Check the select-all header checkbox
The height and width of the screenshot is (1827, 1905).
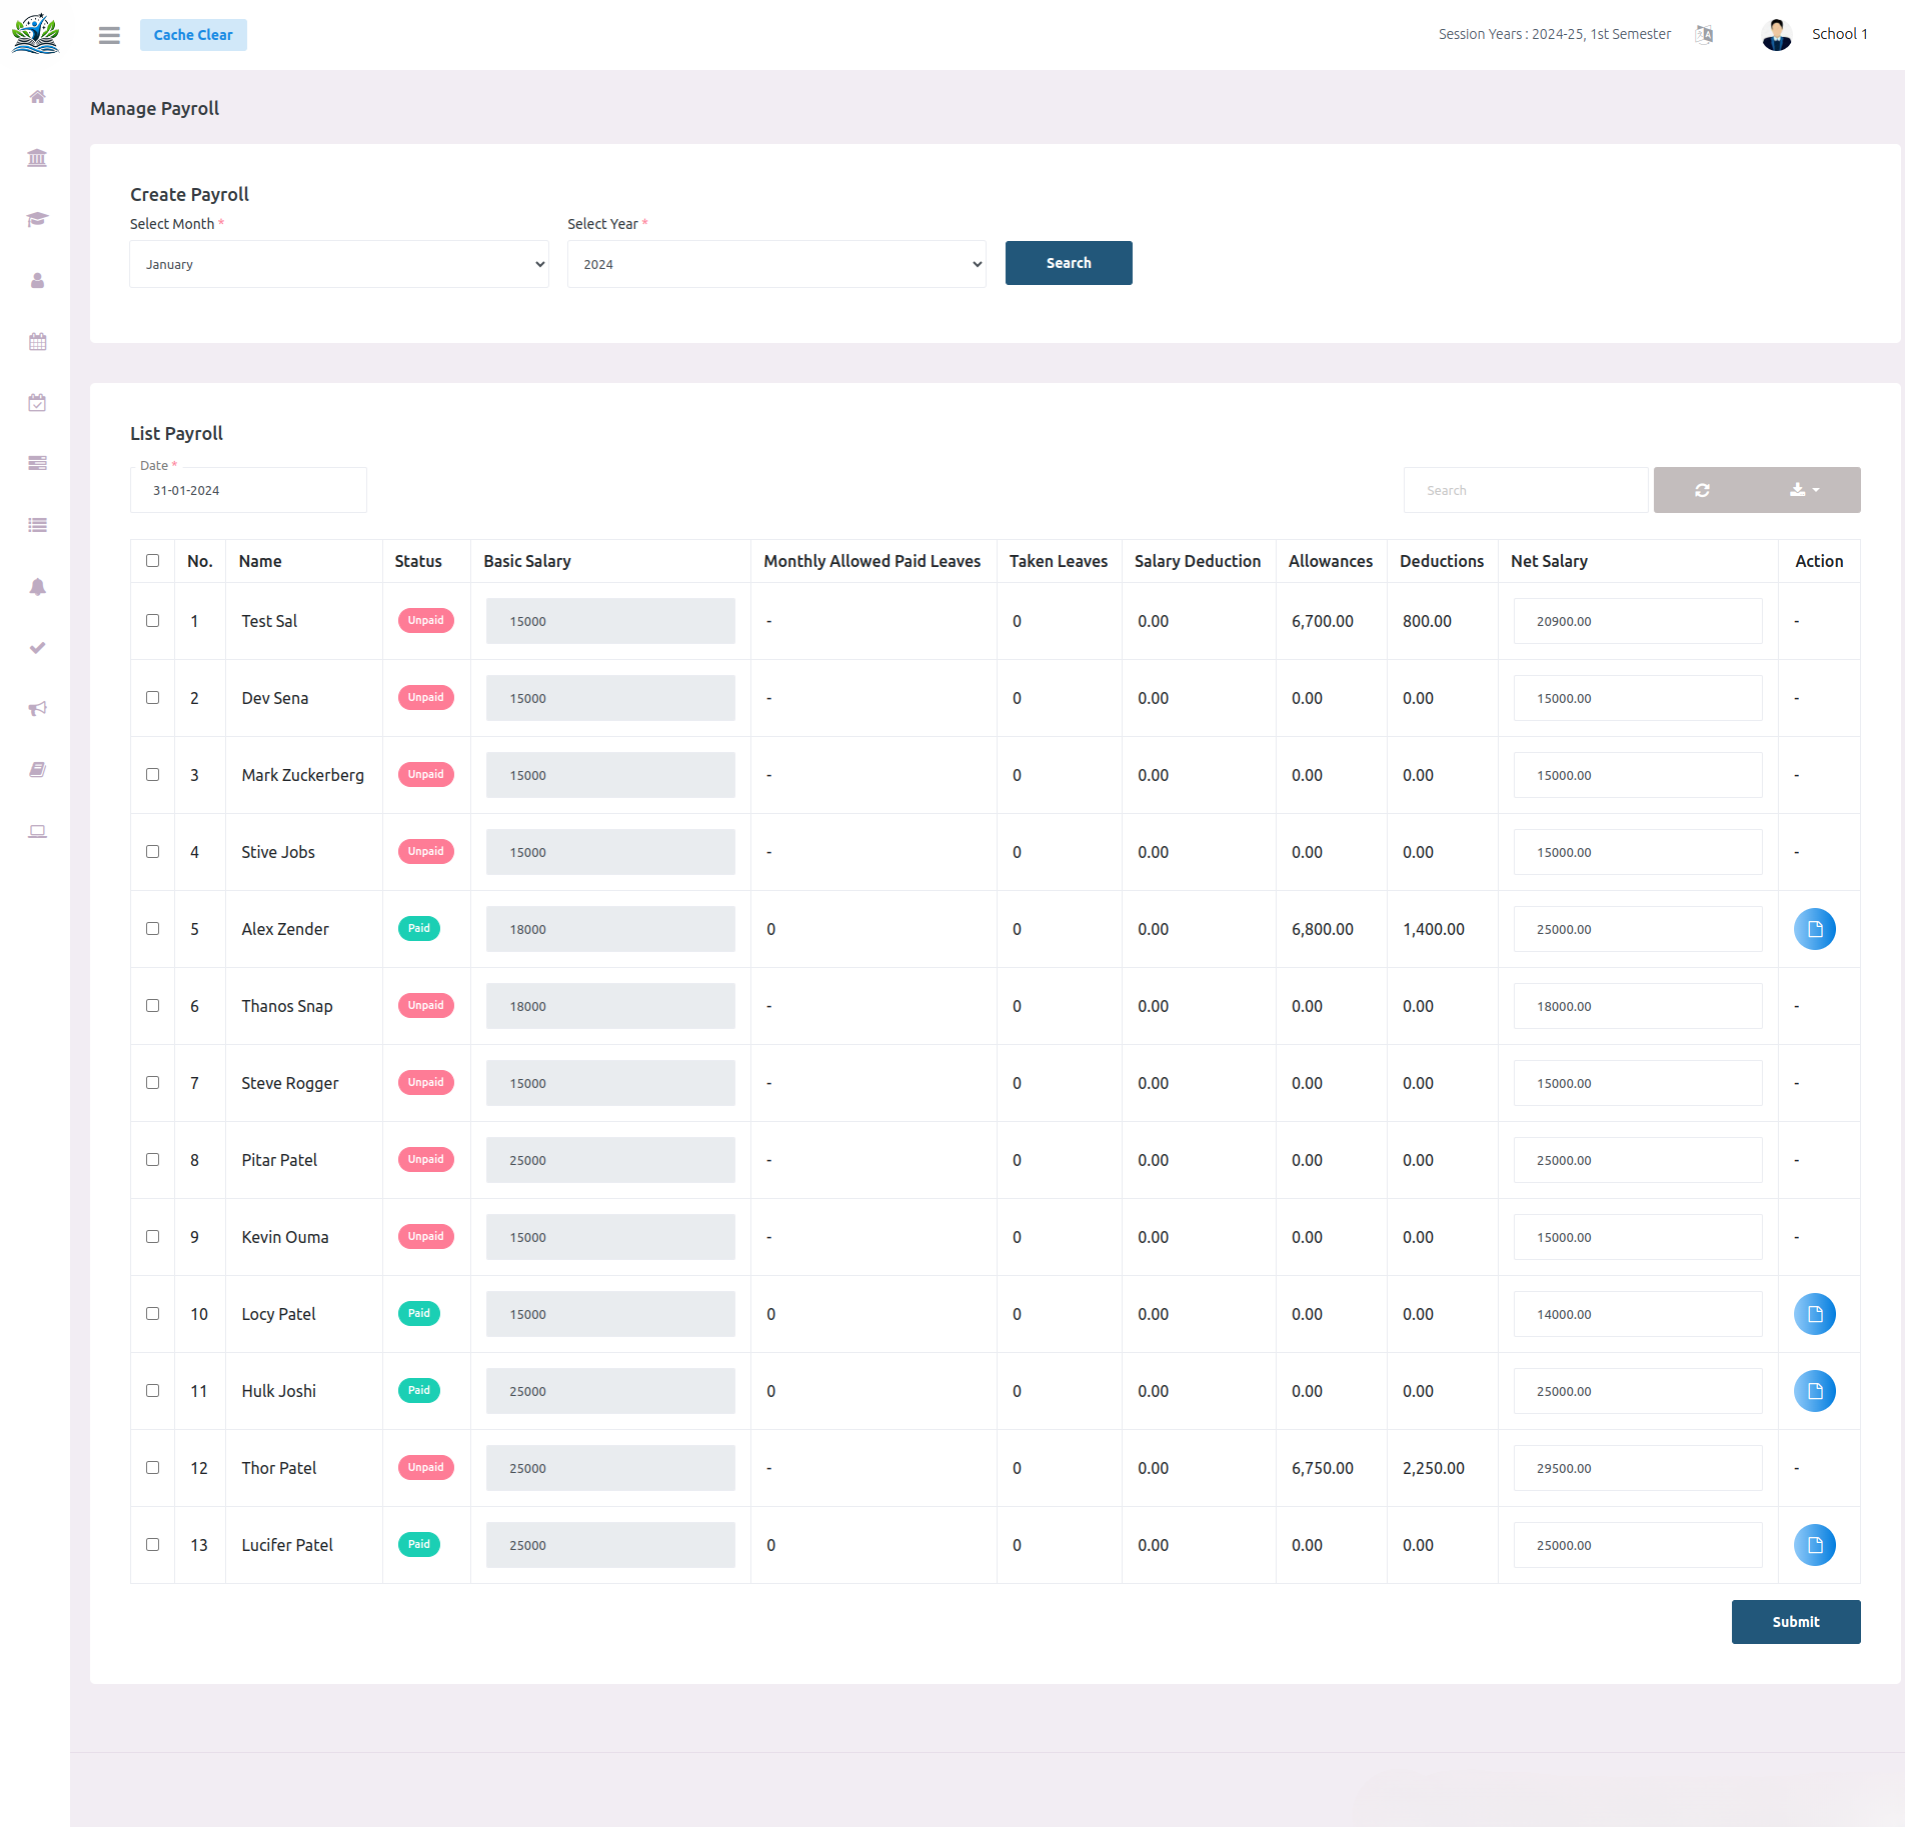click(152, 561)
